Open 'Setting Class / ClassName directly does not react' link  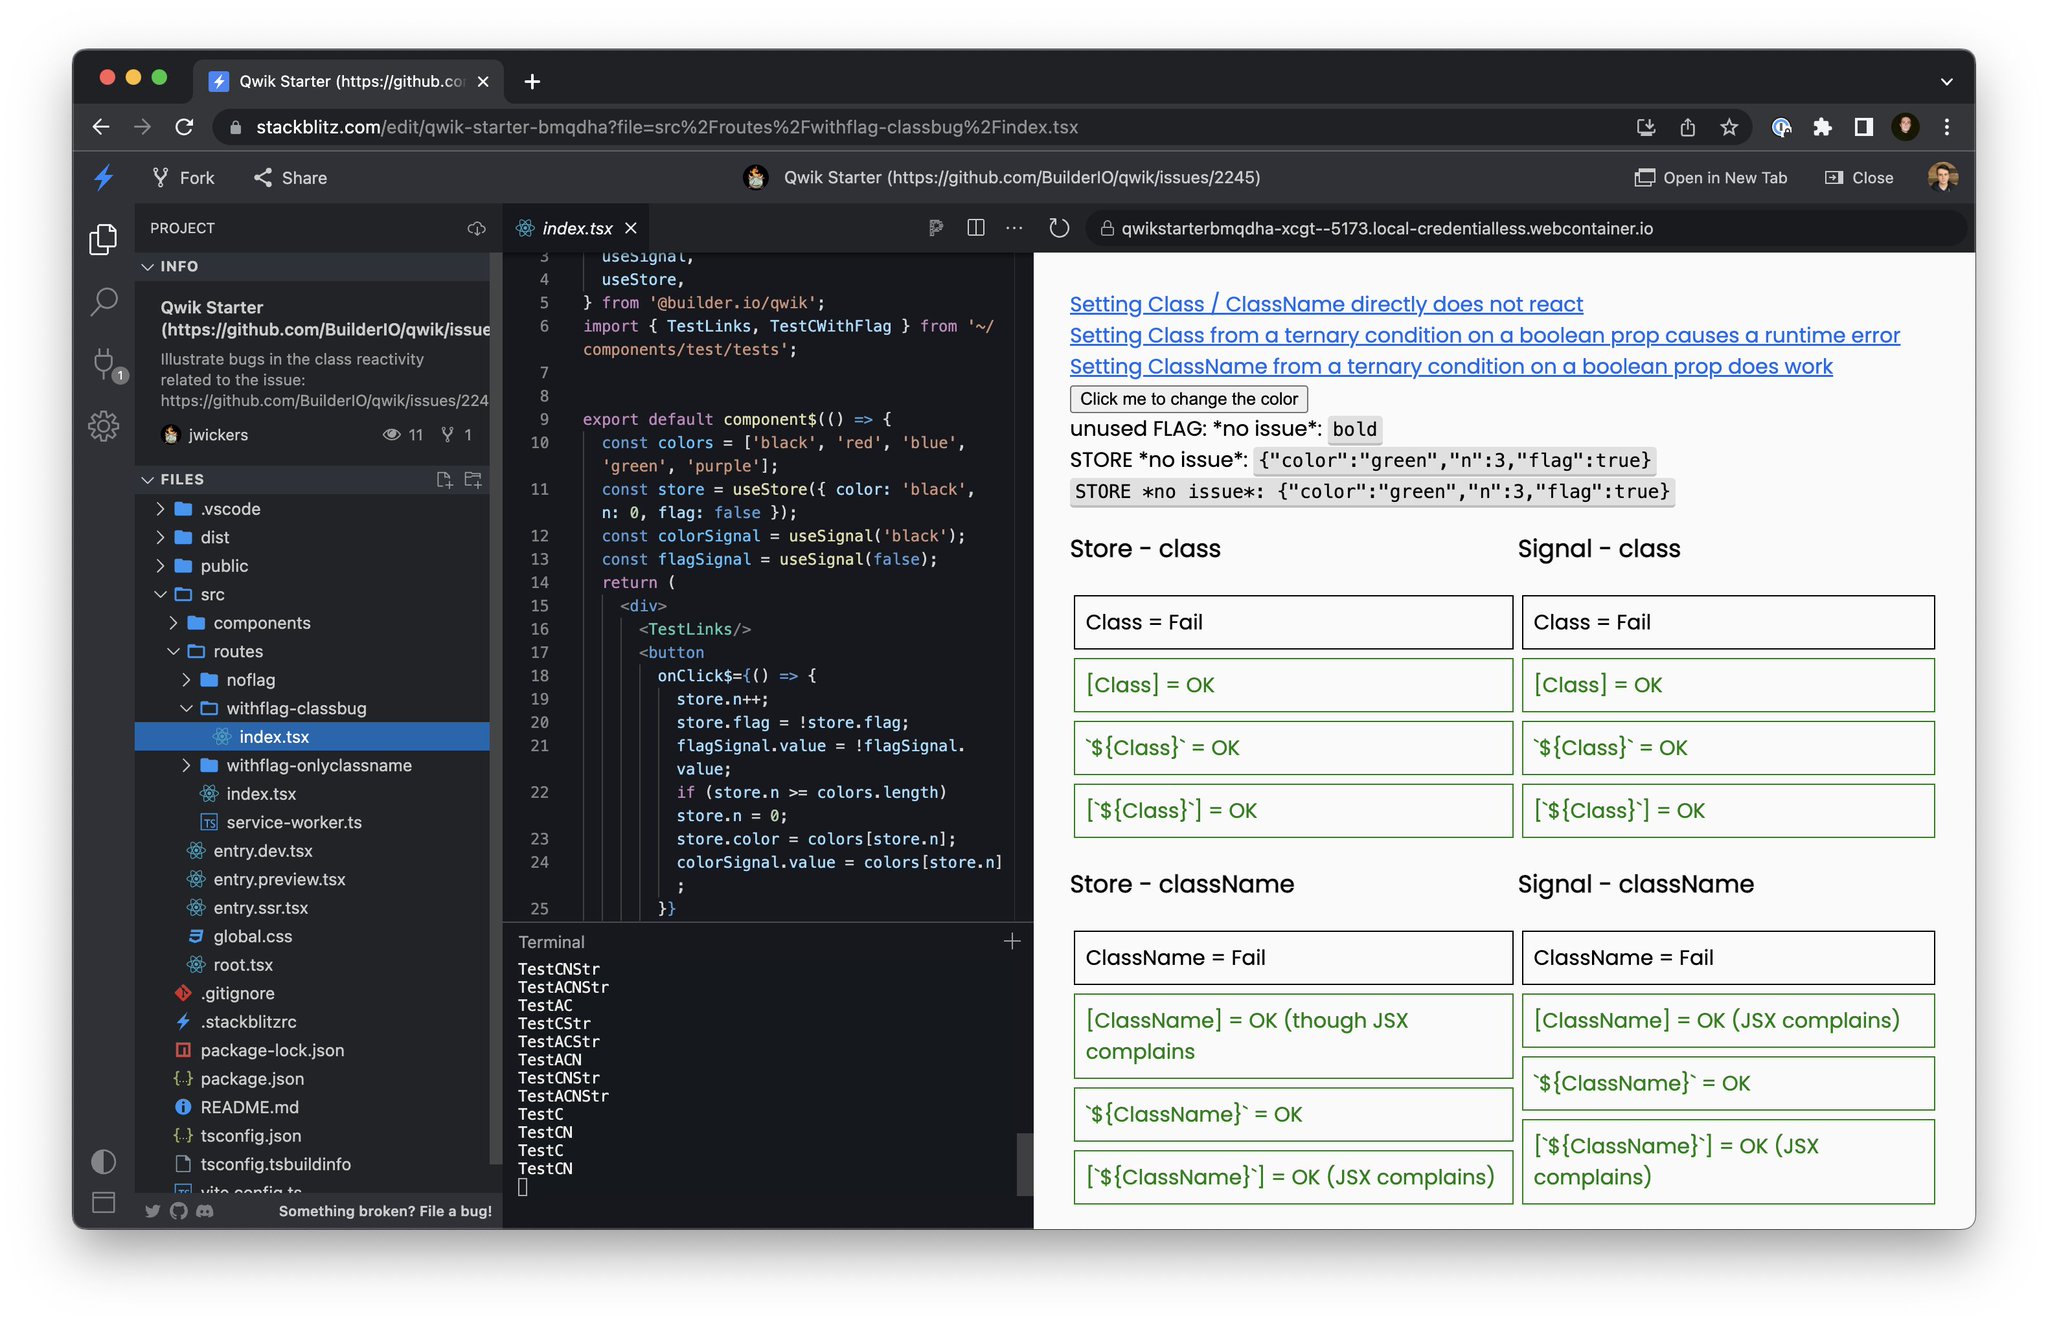pyautogui.click(x=1325, y=304)
